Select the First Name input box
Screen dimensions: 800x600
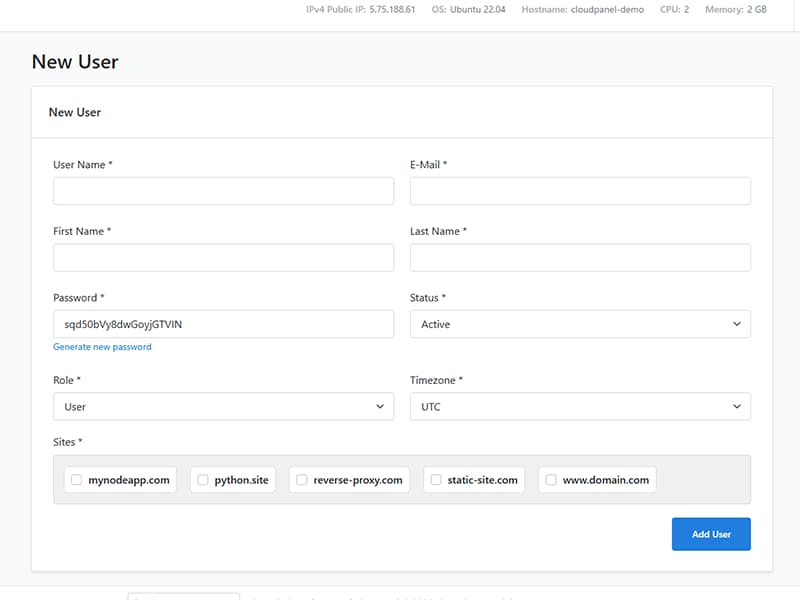(223, 258)
